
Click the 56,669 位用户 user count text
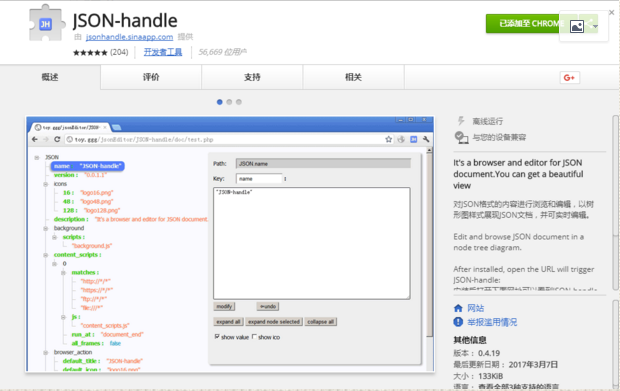pos(223,52)
